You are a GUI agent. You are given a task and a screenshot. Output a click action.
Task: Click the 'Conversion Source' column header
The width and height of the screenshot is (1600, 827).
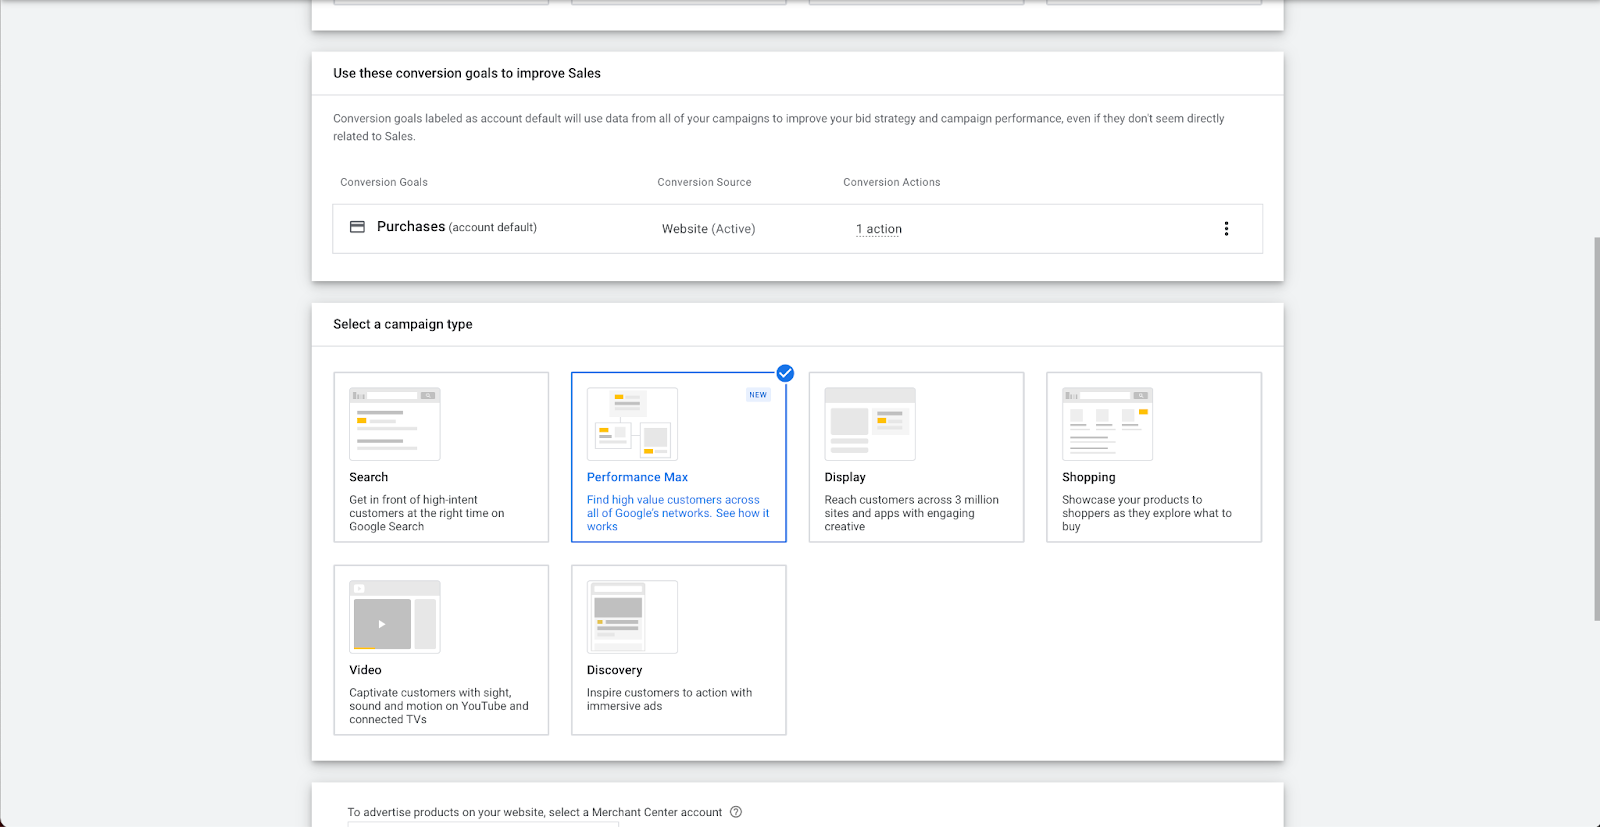704,182
